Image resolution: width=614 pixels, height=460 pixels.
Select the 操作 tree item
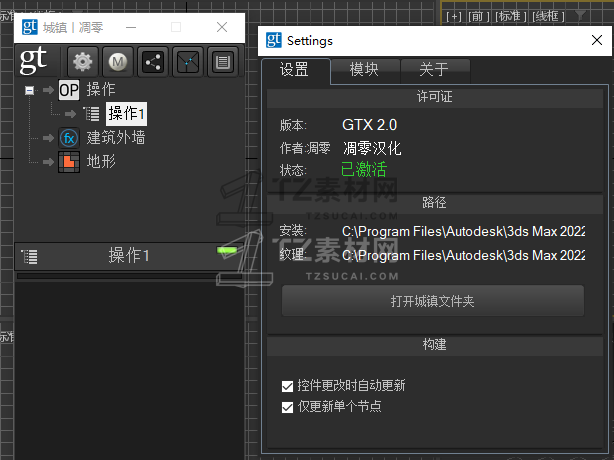click(x=101, y=90)
